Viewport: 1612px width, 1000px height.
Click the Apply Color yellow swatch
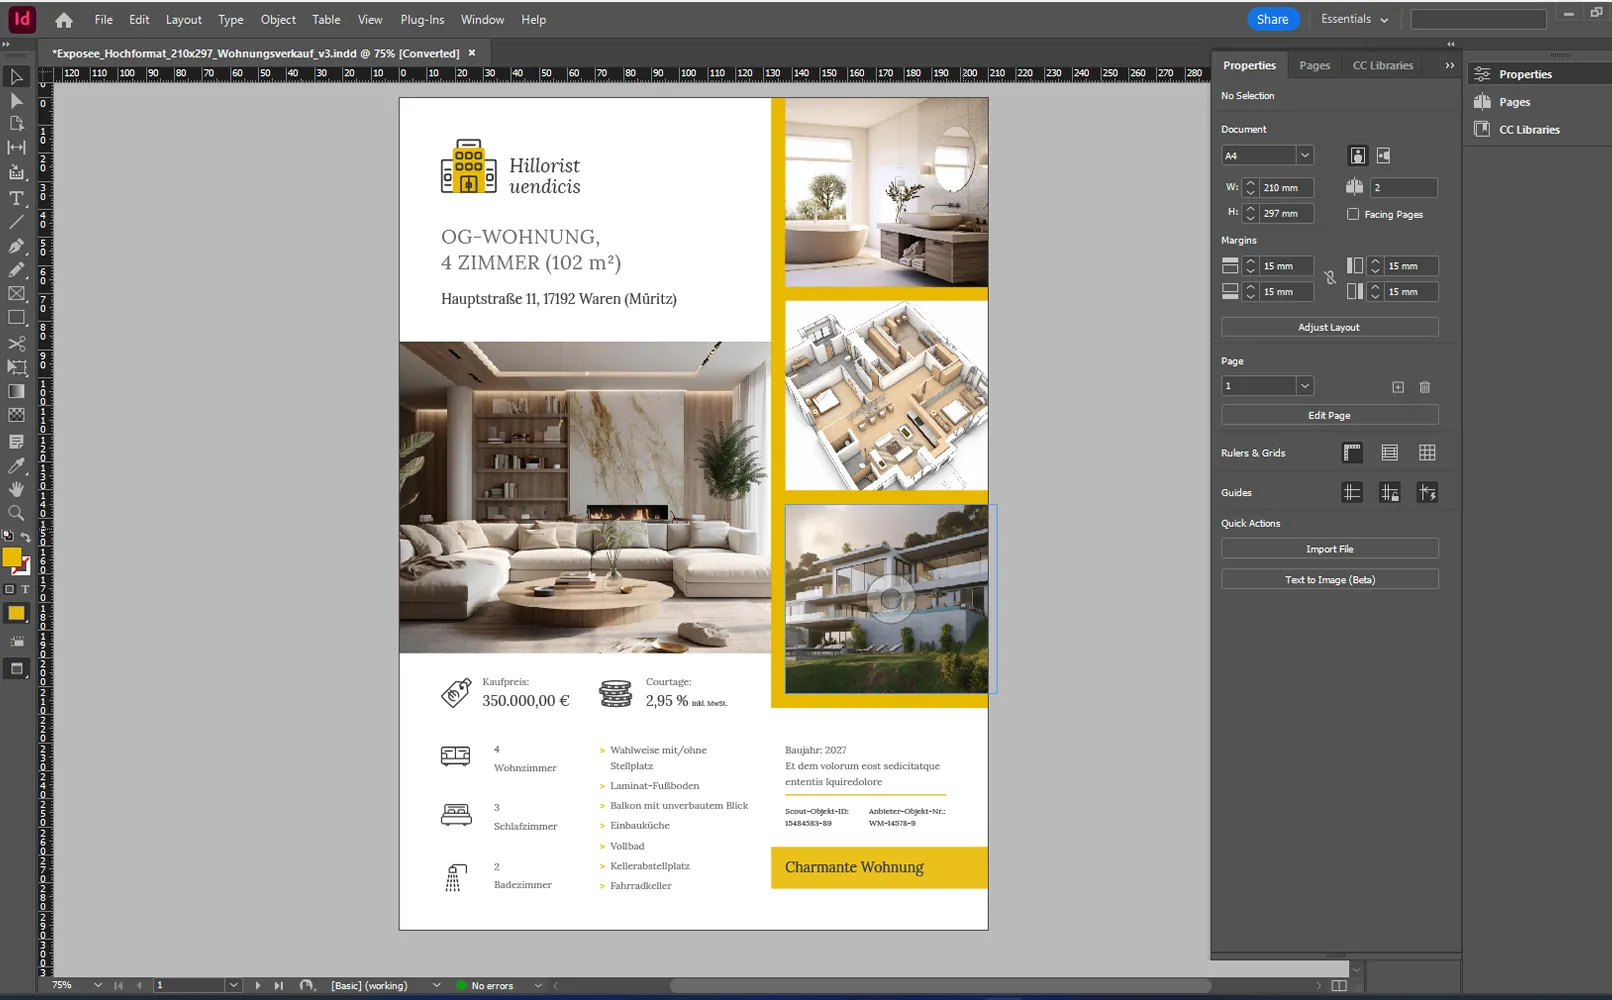click(16, 614)
